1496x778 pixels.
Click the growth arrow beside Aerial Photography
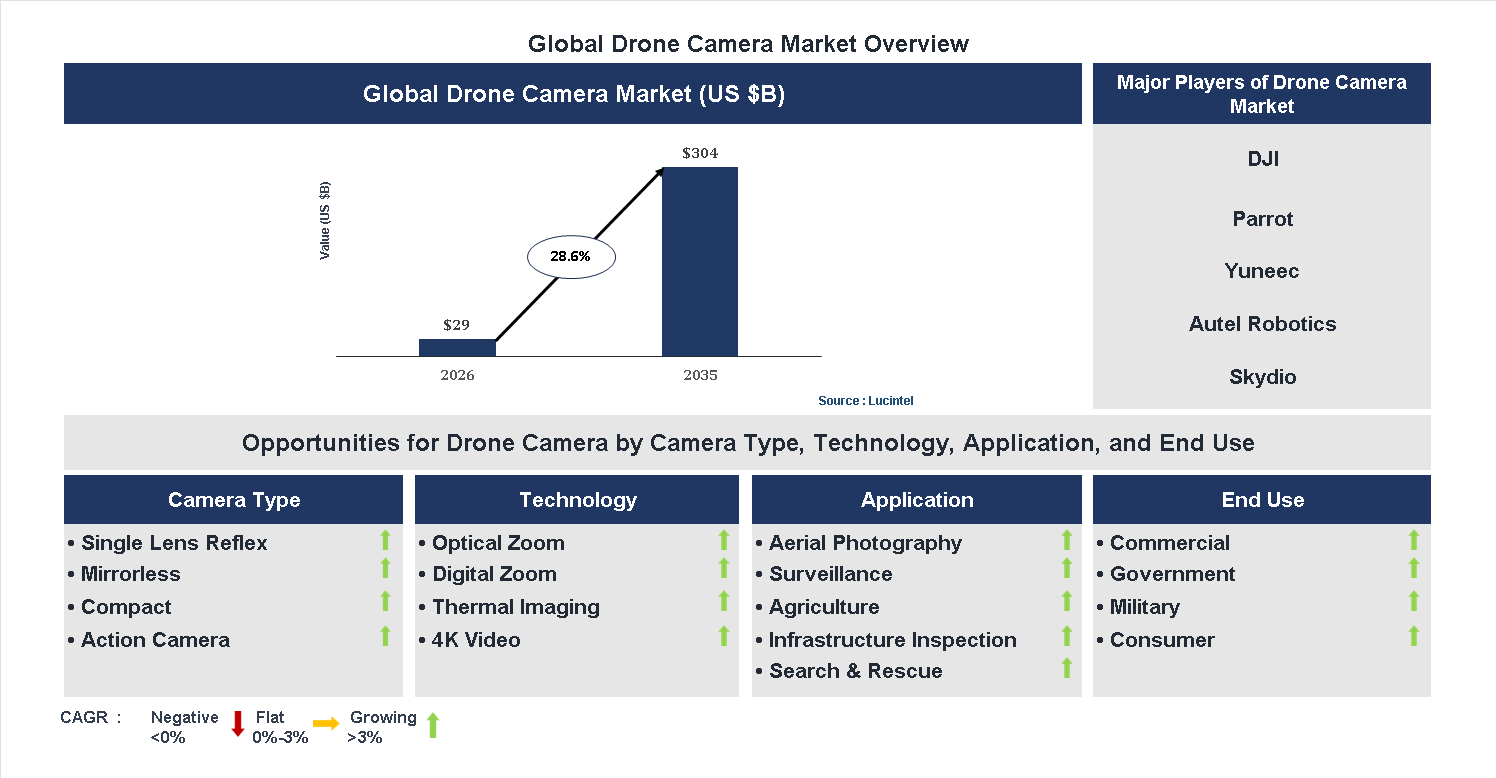[x=1066, y=541]
